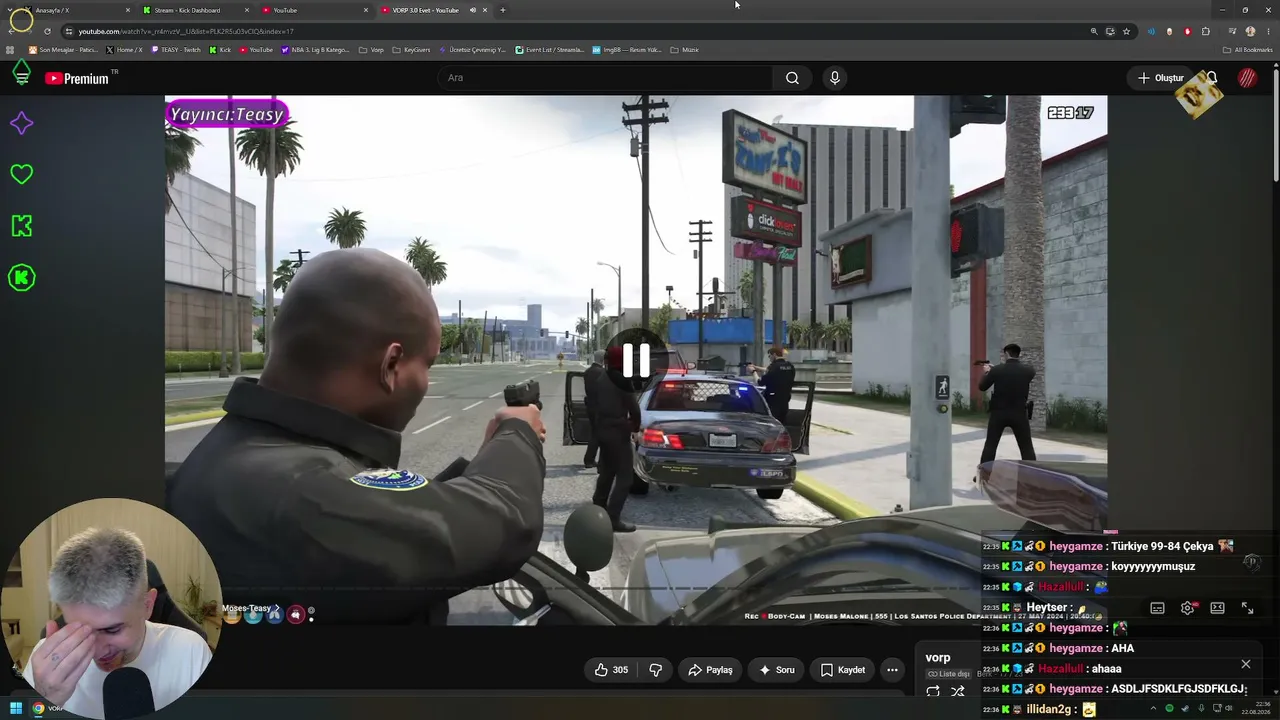Image resolution: width=1280 pixels, height=720 pixels.
Task: Reload the current page
Action: coord(47,31)
